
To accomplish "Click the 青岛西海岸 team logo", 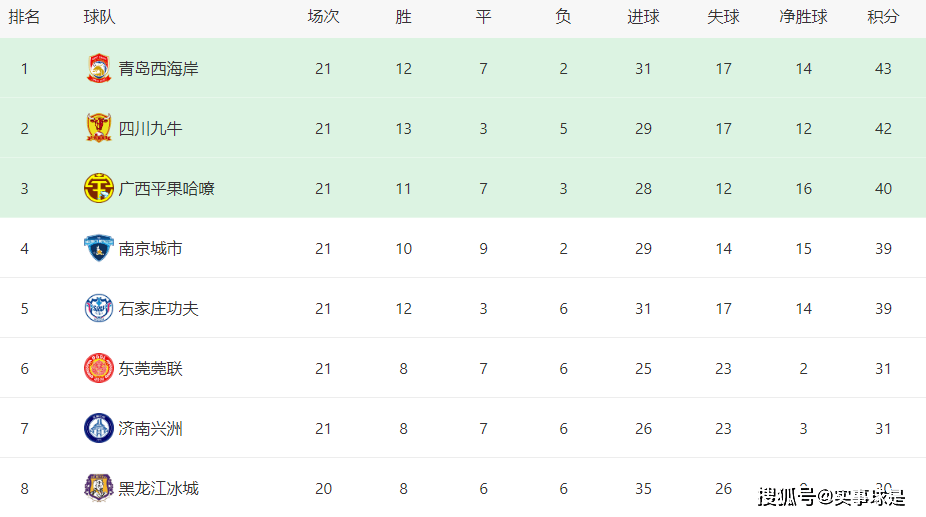I will pos(99,68).
